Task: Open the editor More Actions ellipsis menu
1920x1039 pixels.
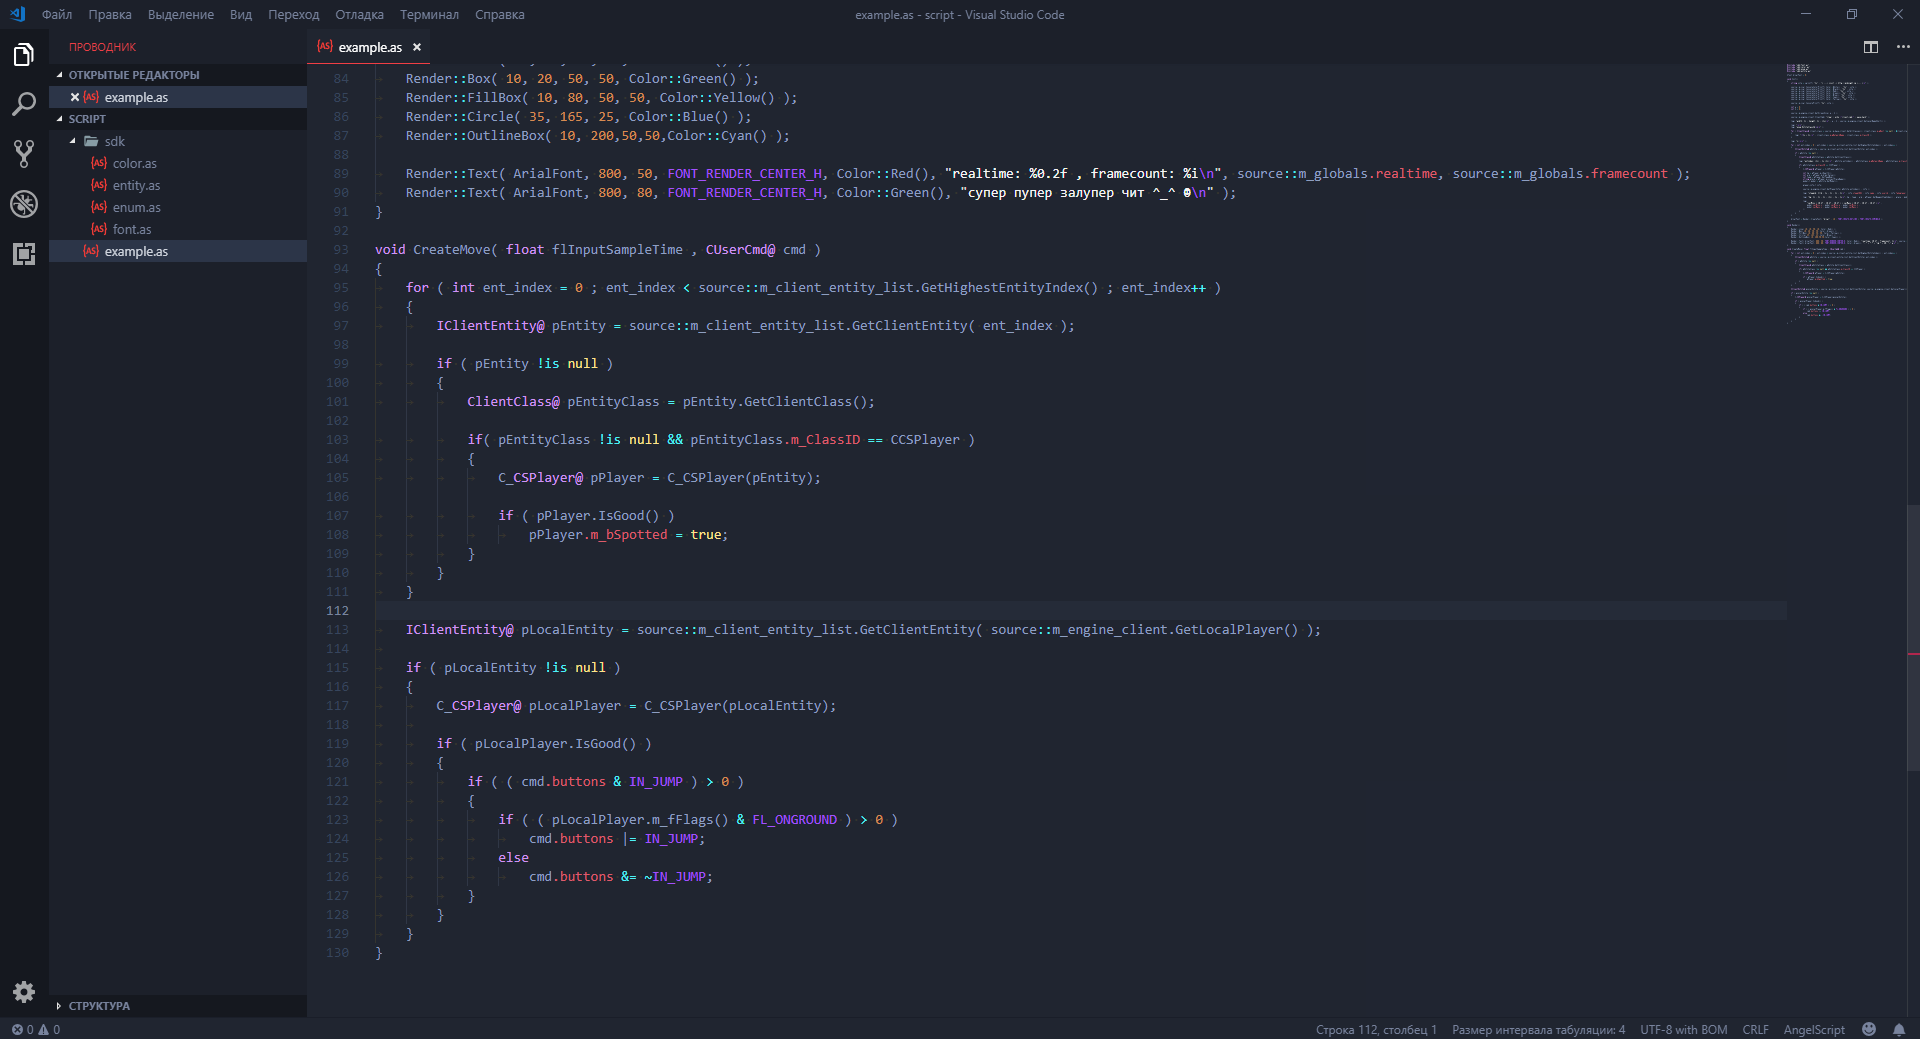Action: click(x=1903, y=47)
